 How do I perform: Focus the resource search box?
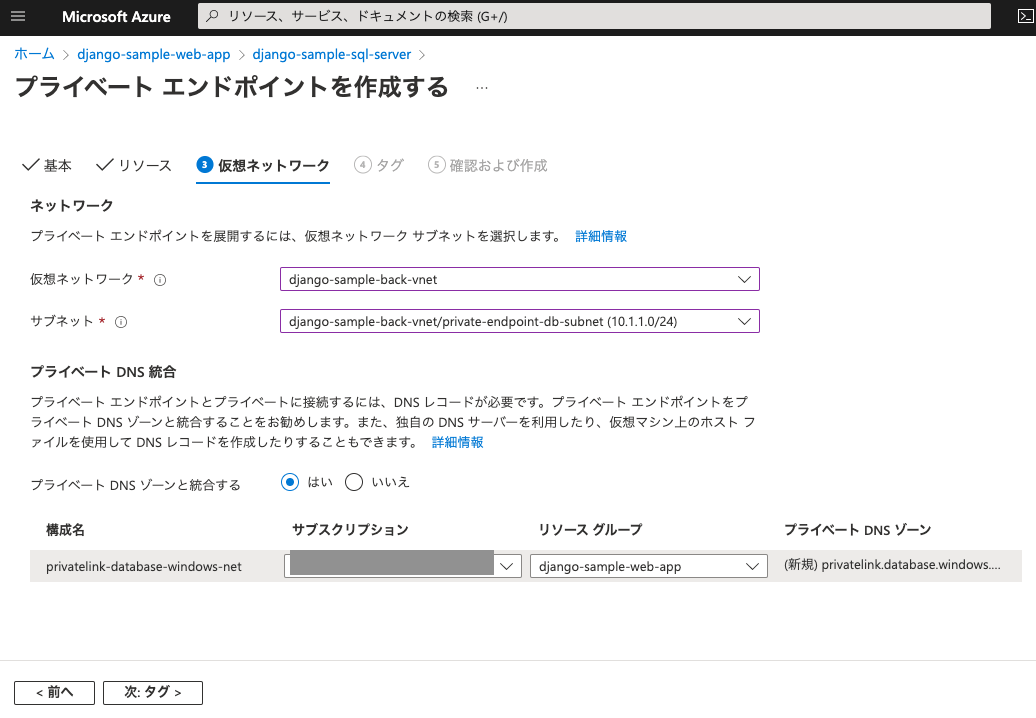594,16
